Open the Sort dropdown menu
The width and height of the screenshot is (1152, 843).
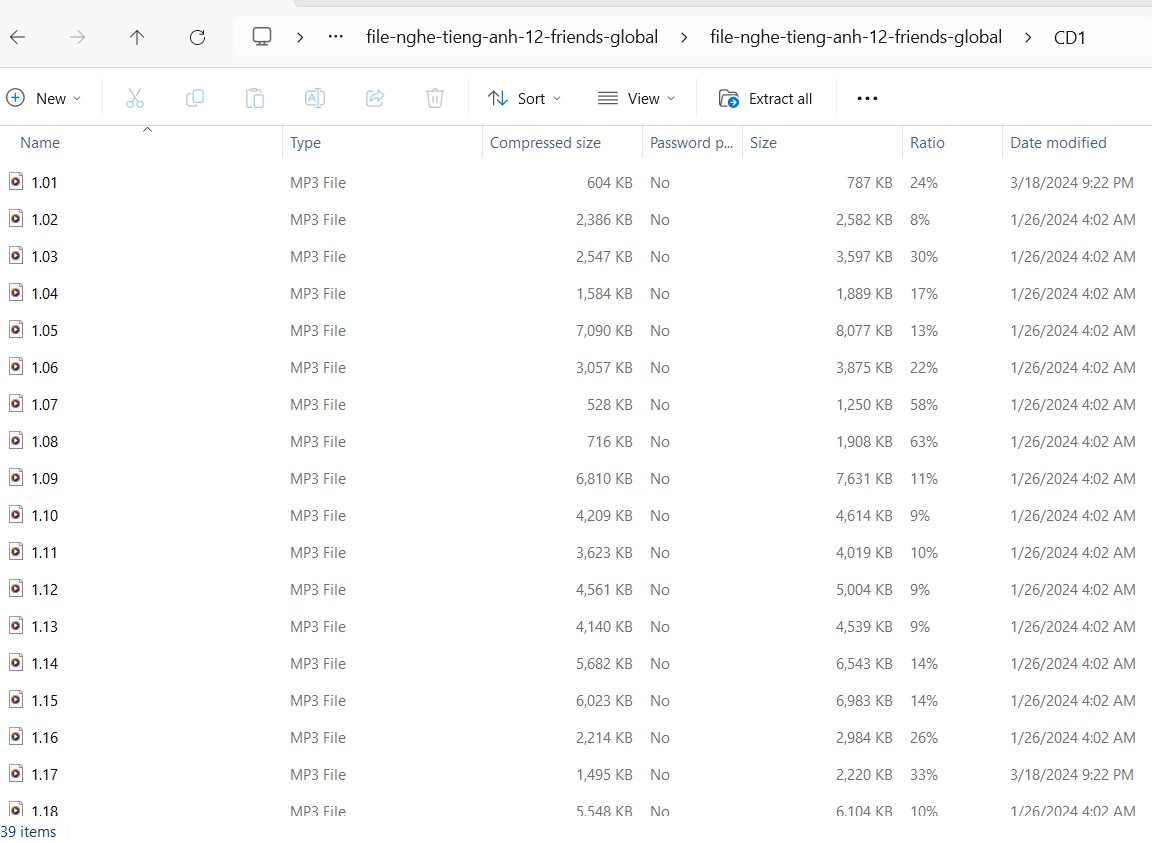click(x=524, y=98)
